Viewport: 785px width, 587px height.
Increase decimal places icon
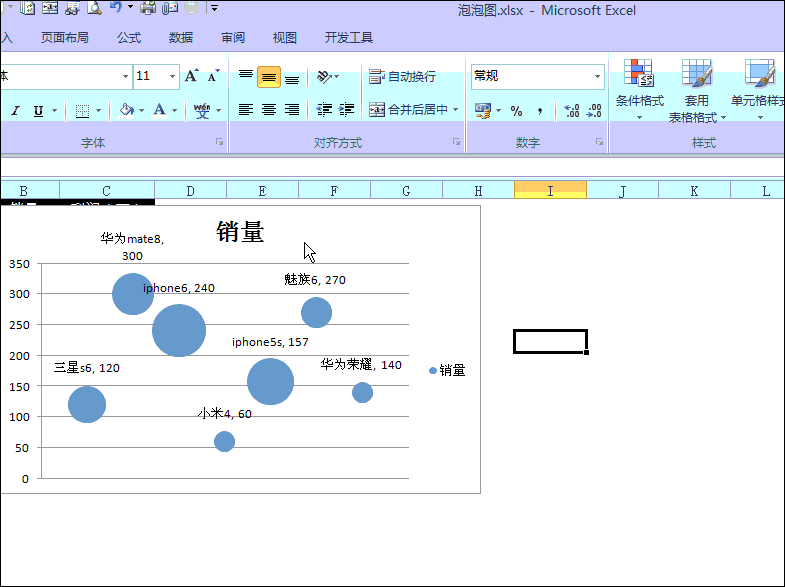click(x=571, y=111)
